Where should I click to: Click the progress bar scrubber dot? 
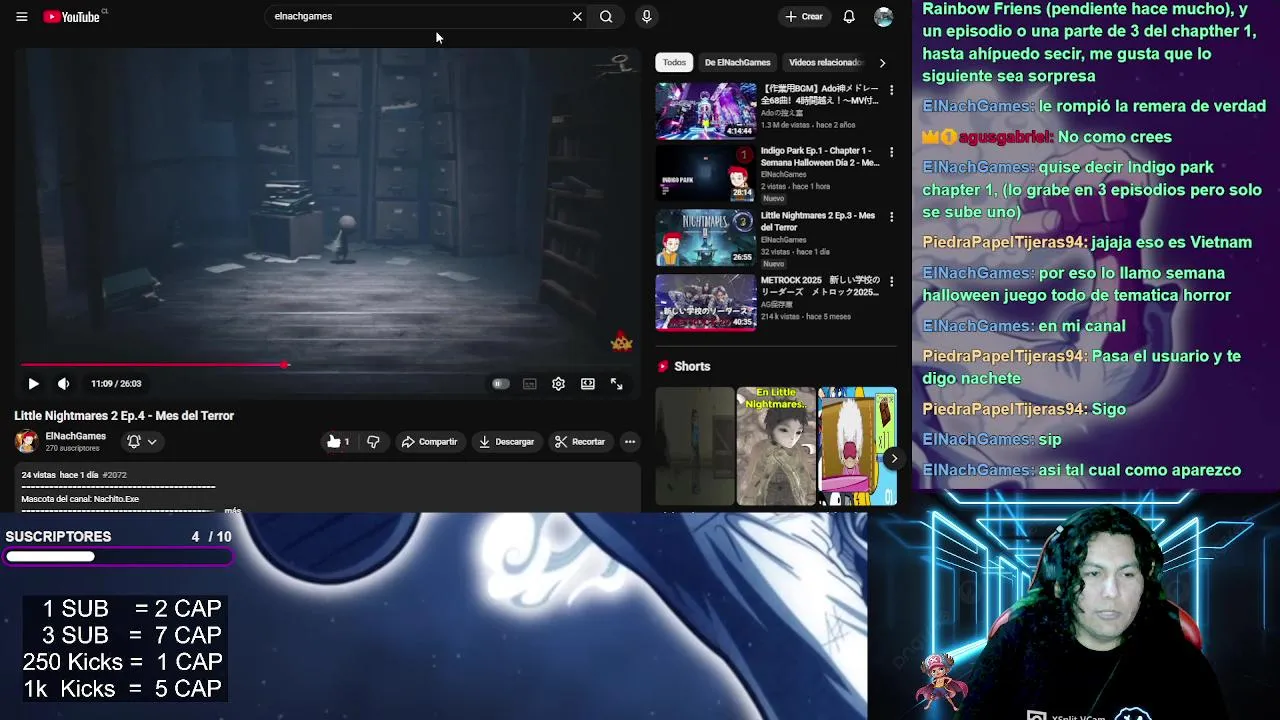[x=285, y=365]
